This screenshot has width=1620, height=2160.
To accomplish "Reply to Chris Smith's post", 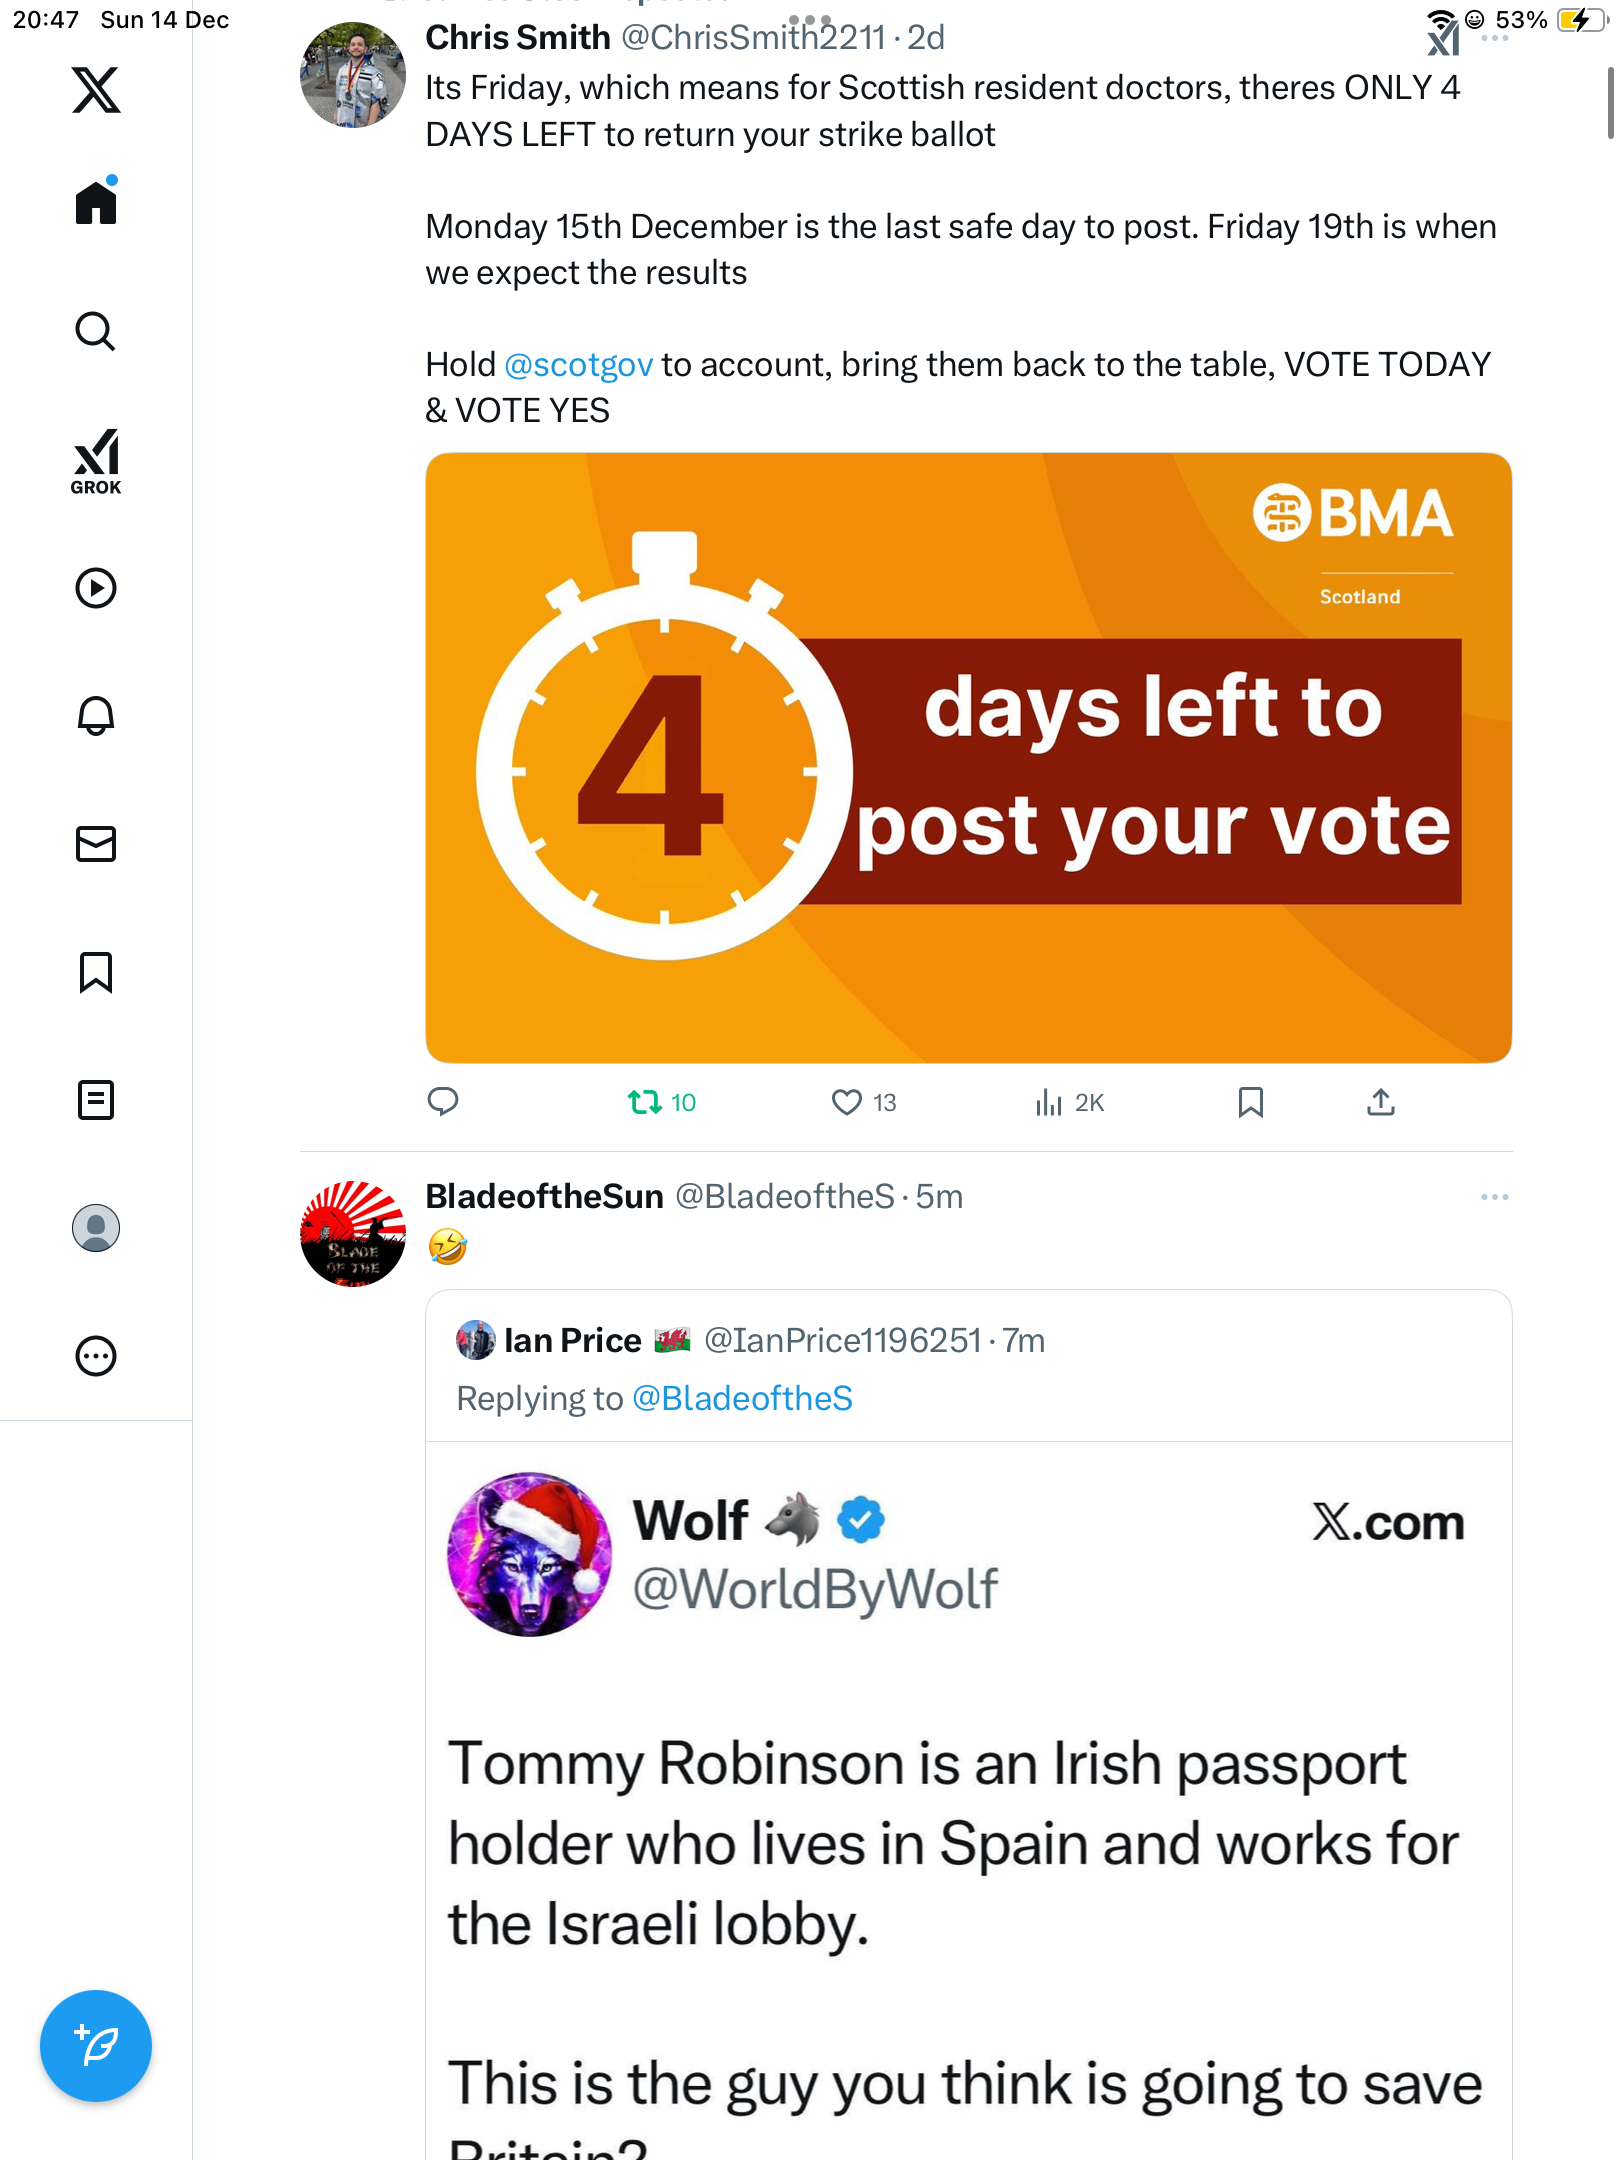I will [x=443, y=1102].
